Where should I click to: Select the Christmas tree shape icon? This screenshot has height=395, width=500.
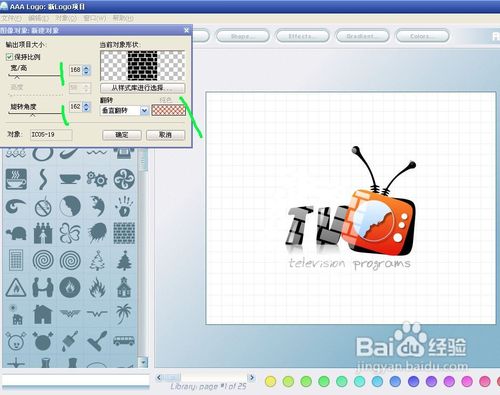[124, 260]
